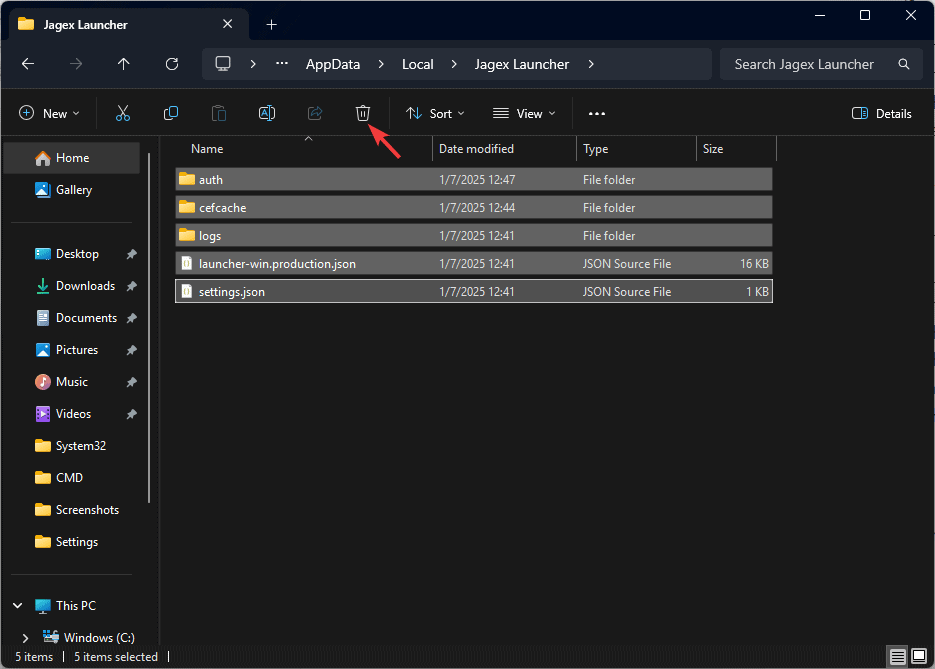Open the Sort dropdown menu
The height and width of the screenshot is (669, 935).
coord(435,113)
